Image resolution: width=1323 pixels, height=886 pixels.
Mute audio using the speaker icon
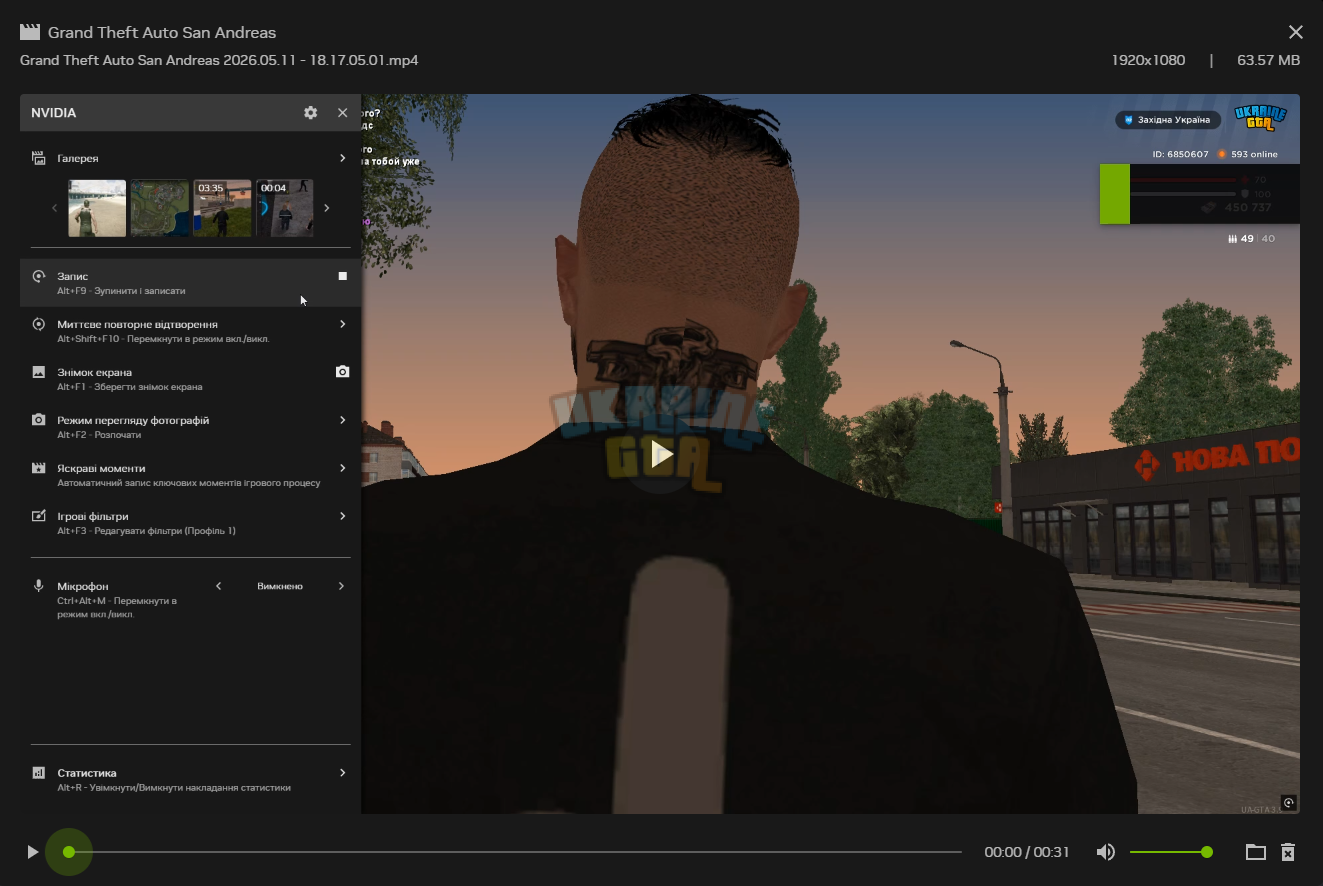click(1105, 852)
